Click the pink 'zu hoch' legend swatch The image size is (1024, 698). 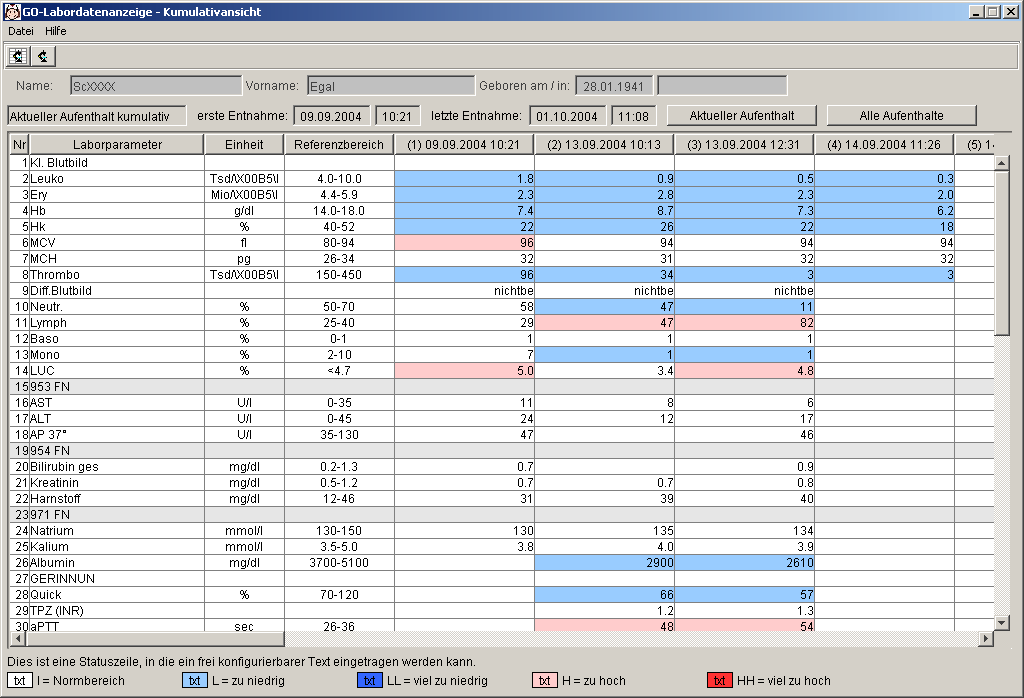(x=545, y=680)
